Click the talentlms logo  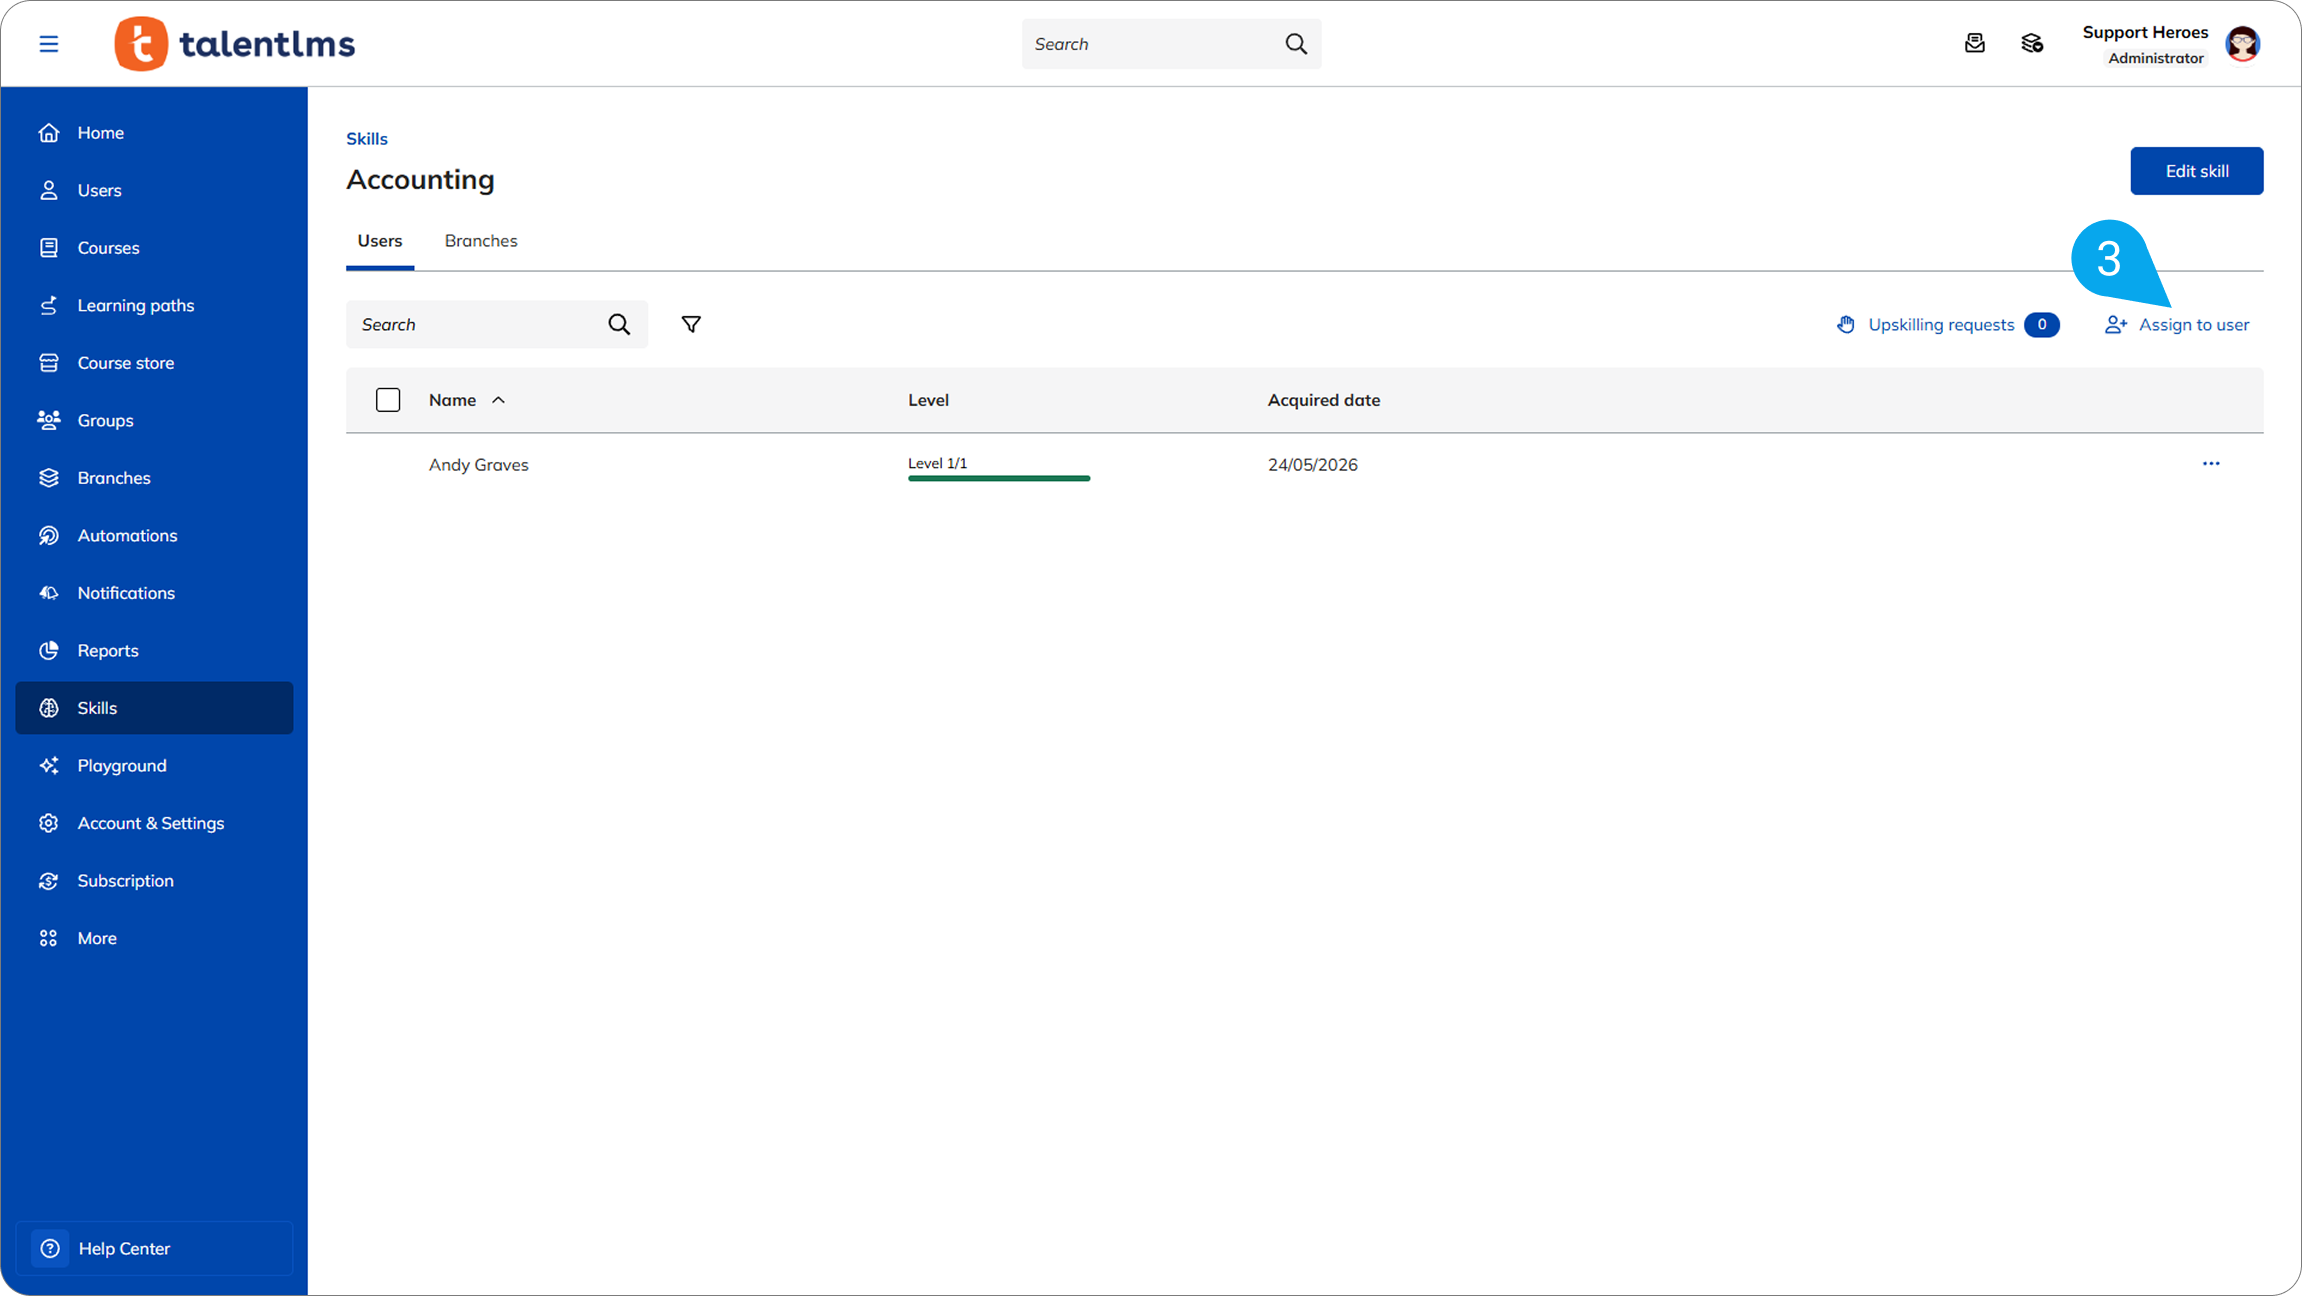(x=235, y=44)
